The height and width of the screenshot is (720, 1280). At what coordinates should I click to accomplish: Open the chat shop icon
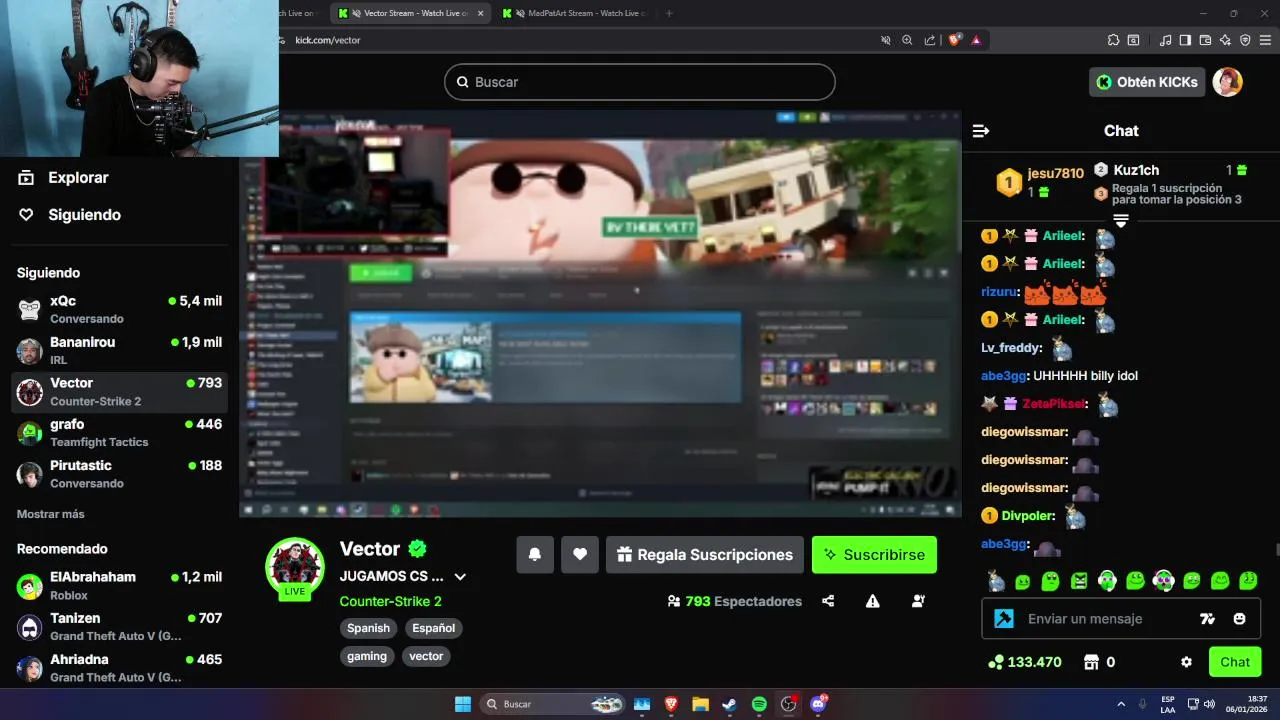coord(1092,662)
